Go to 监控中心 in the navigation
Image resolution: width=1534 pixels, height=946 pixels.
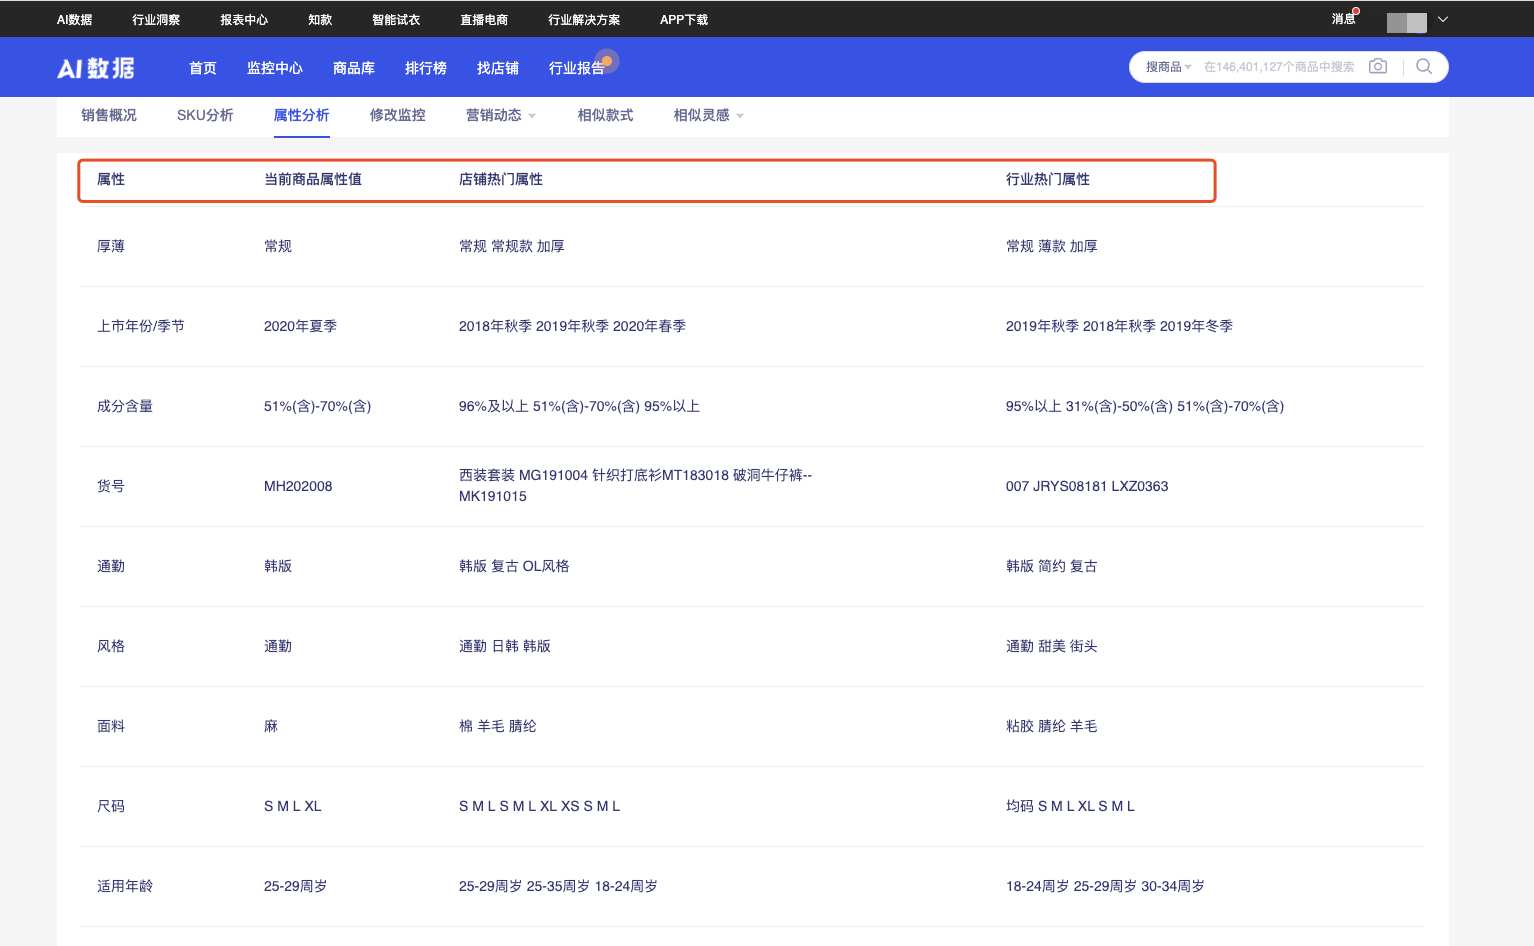275,68
